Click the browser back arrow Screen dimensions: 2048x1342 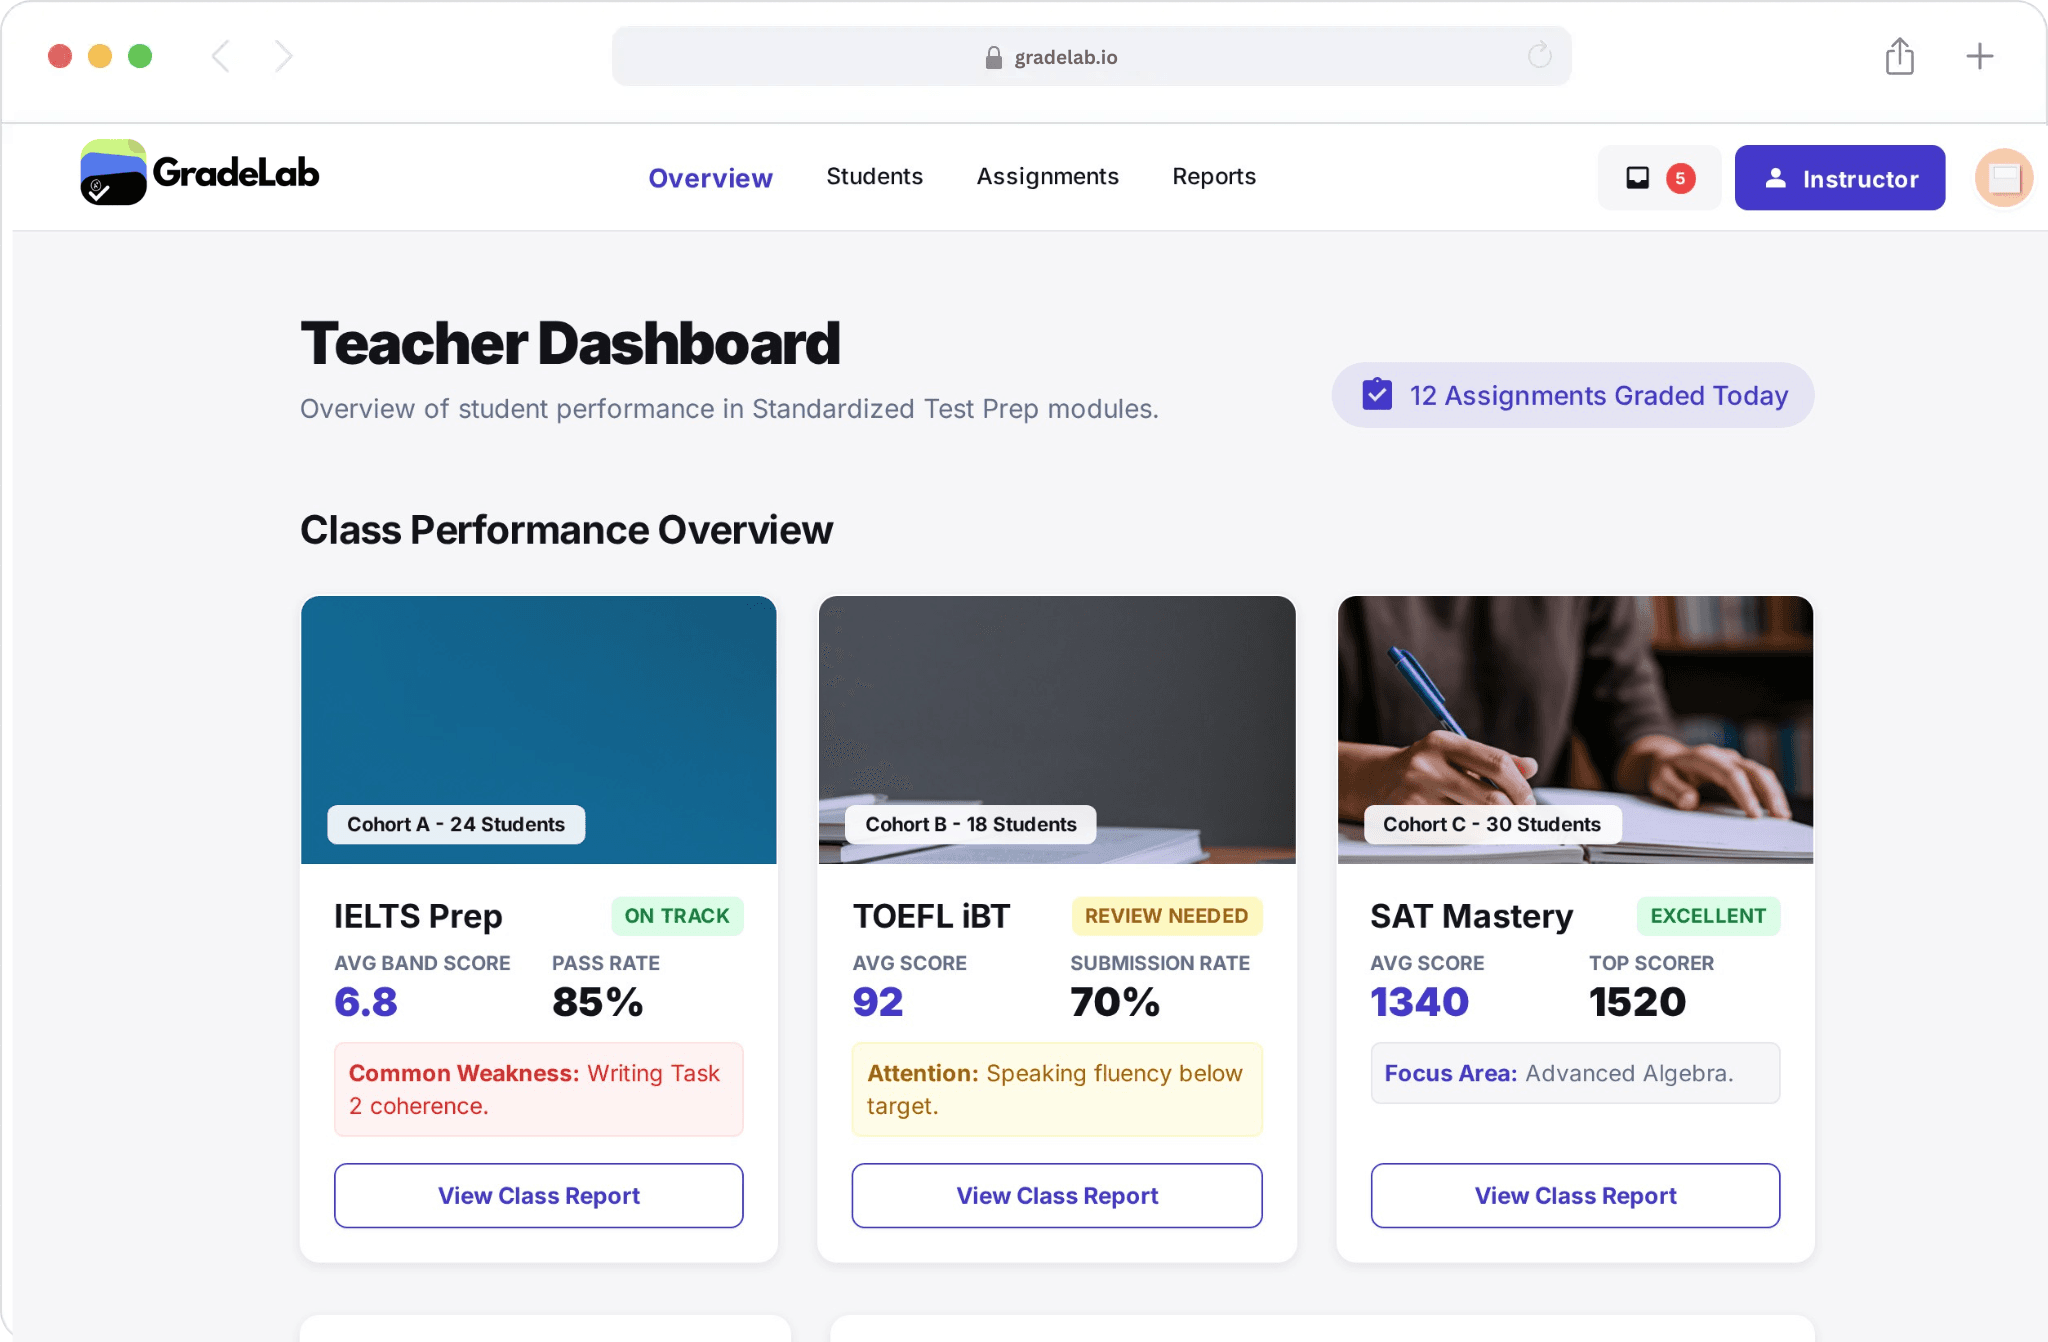[221, 56]
